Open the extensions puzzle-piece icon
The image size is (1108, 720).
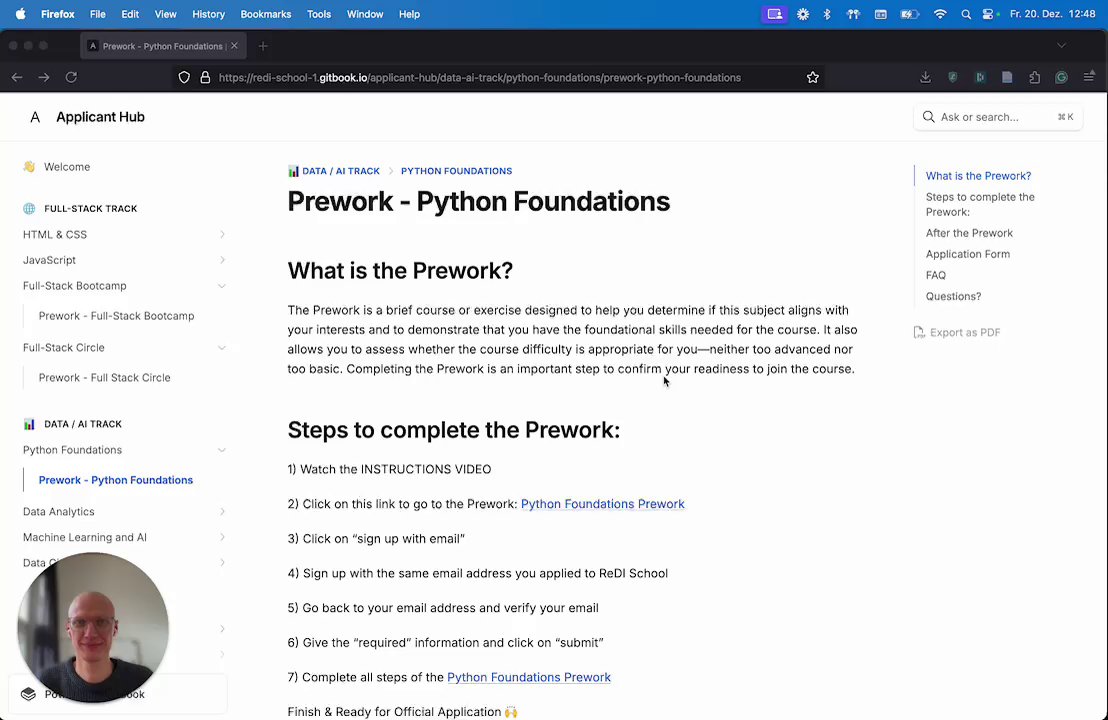click(x=1035, y=78)
